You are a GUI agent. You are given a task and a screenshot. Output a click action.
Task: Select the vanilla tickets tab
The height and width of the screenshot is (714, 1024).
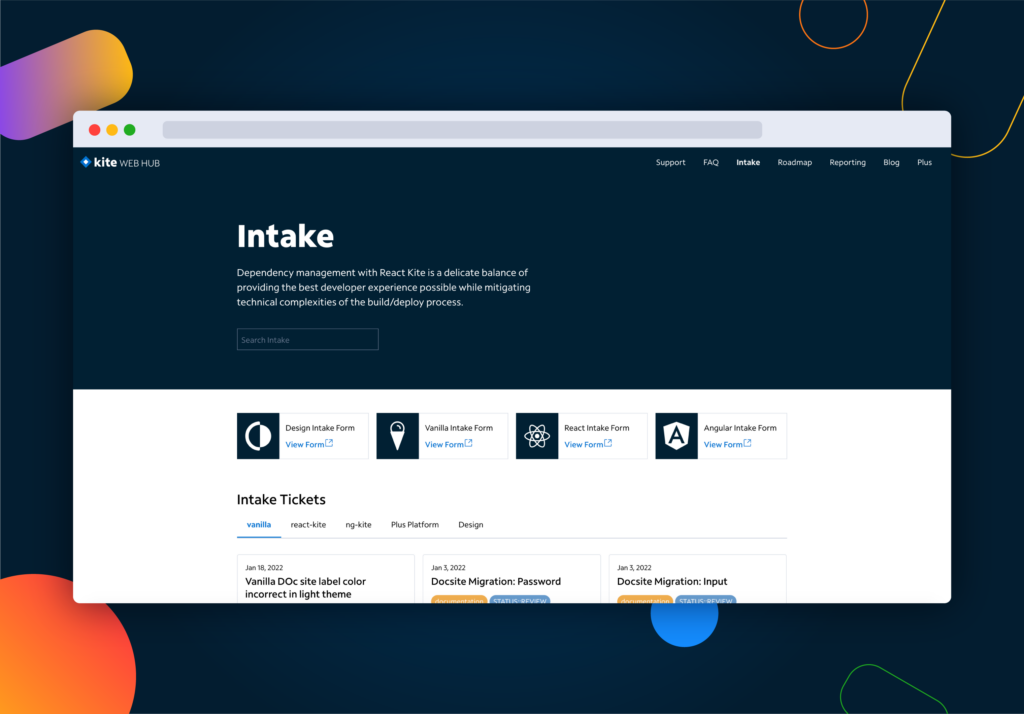pyautogui.click(x=259, y=525)
